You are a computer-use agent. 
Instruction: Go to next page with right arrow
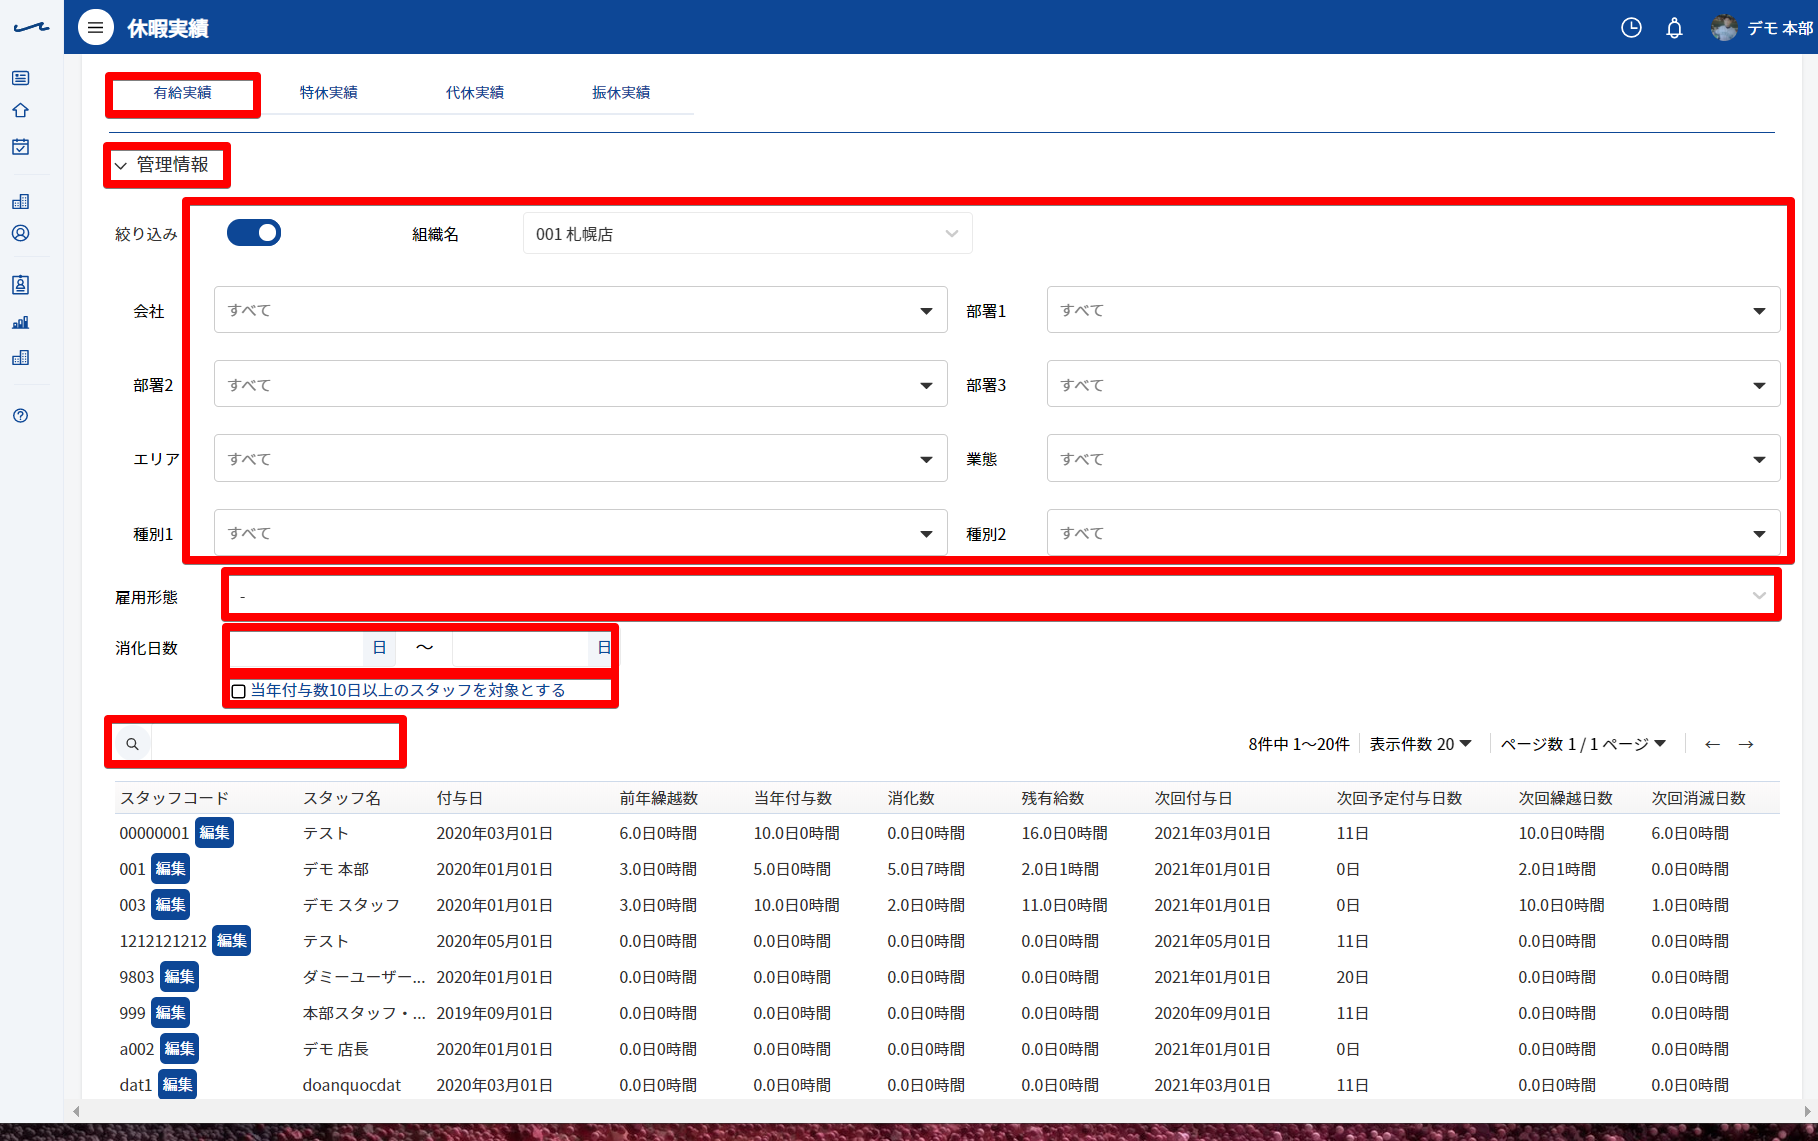(x=1746, y=744)
